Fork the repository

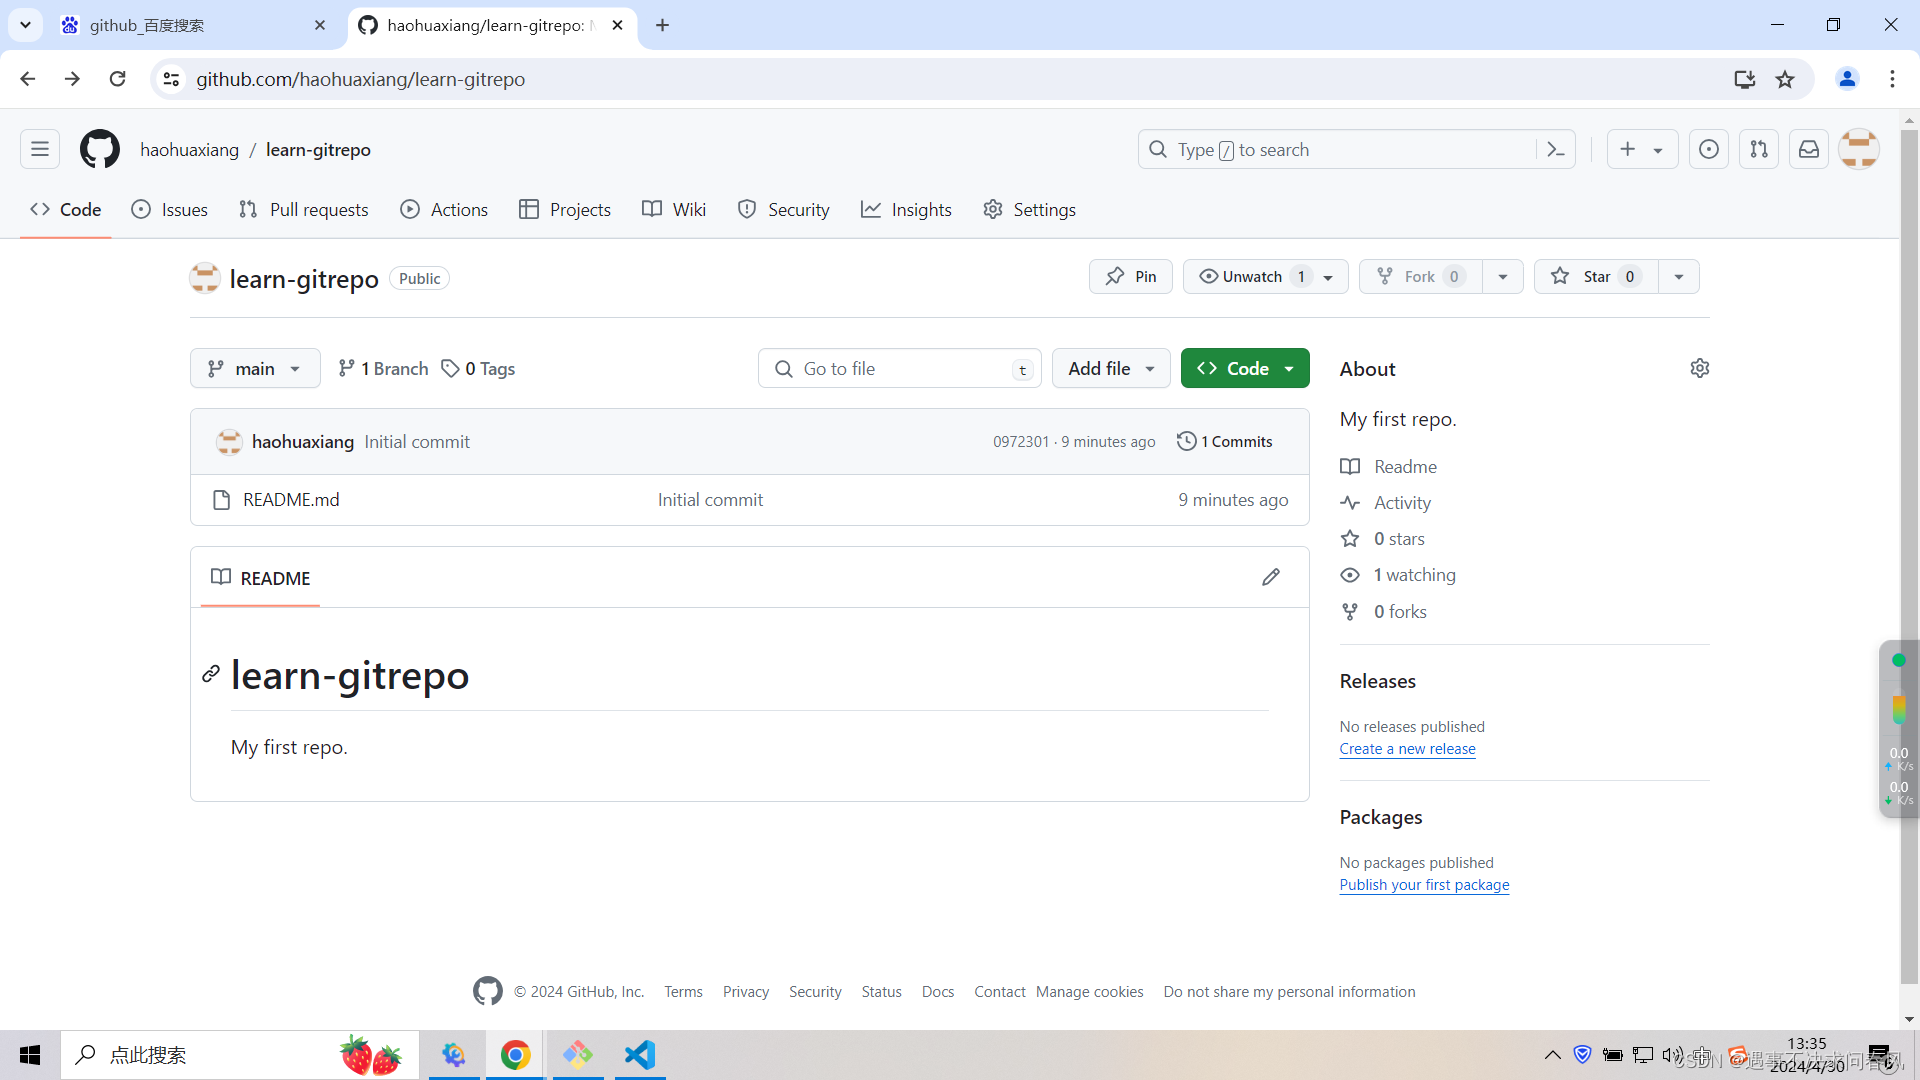tap(1420, 277)
